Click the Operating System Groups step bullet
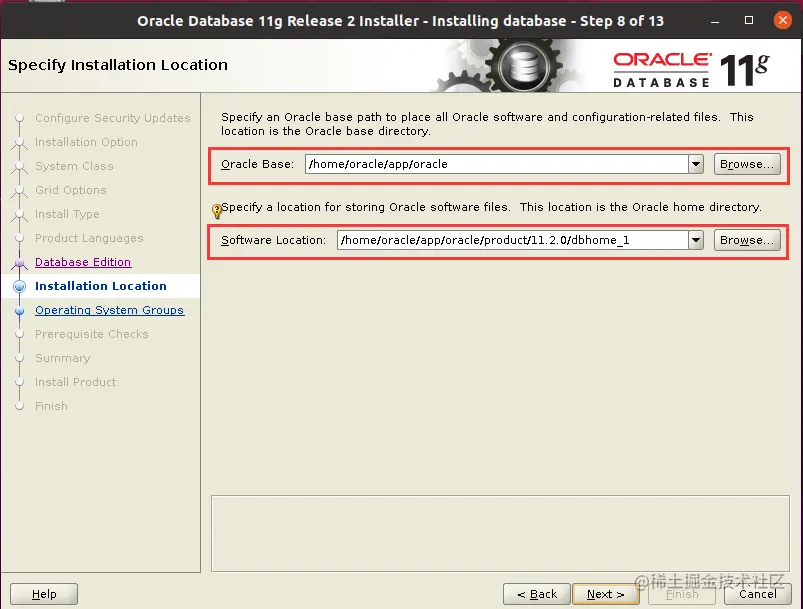Viewport: 803px width, 609px height. (19, 310)
